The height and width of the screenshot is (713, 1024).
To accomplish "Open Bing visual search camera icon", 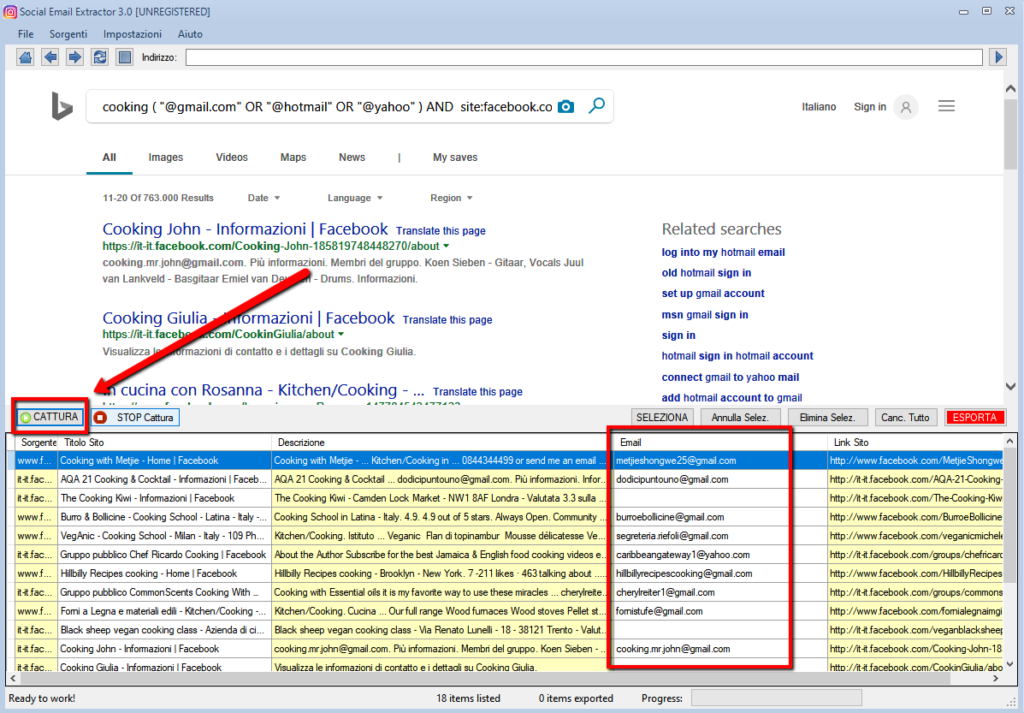I will (x=566, y=106).
